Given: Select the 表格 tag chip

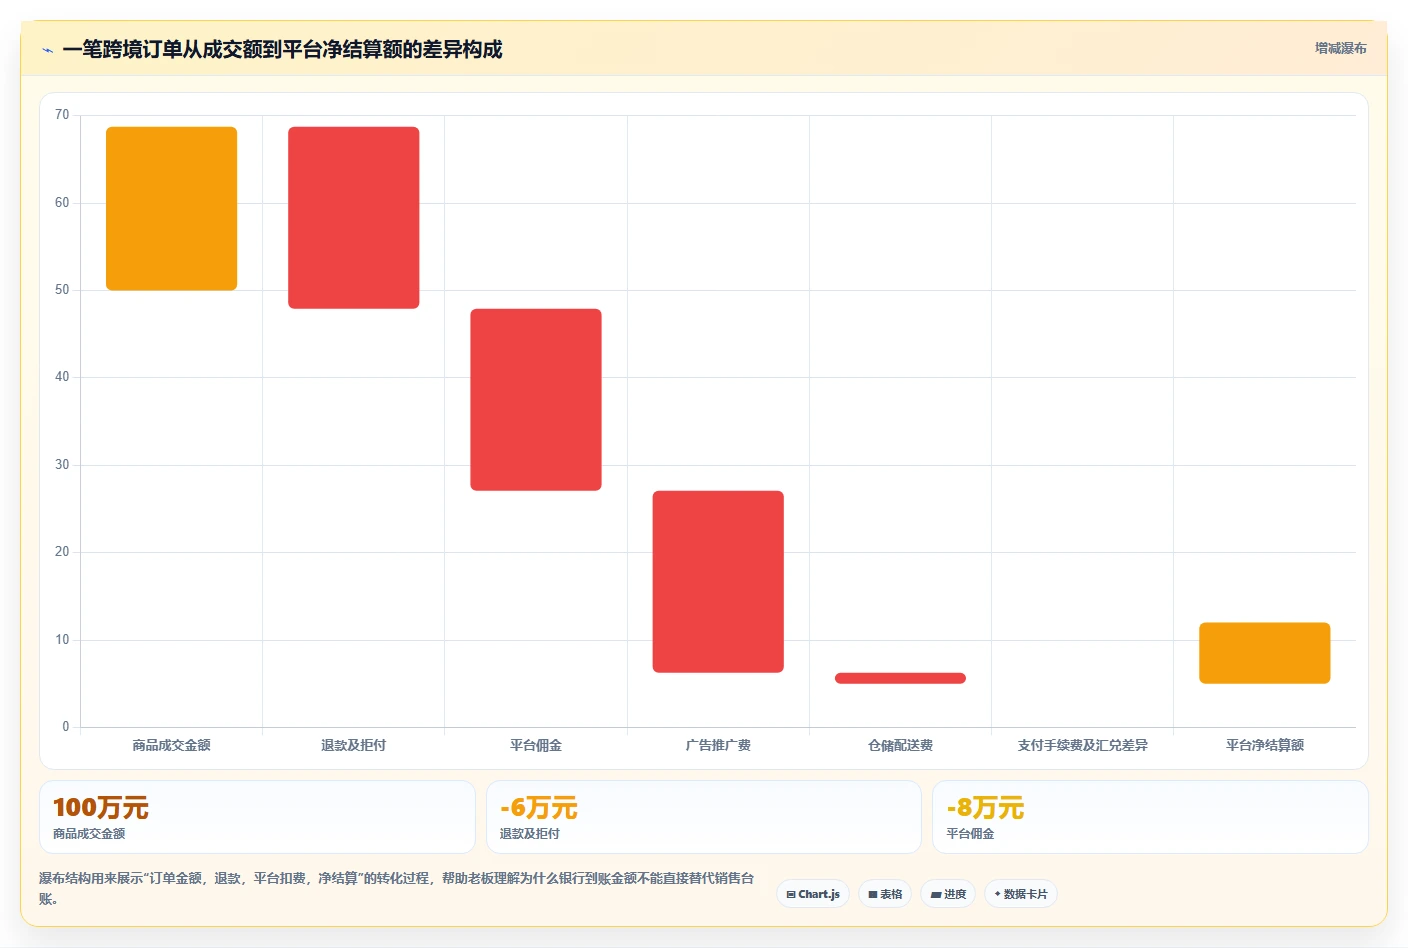Looking at the screenshot, I should (885, 894).
